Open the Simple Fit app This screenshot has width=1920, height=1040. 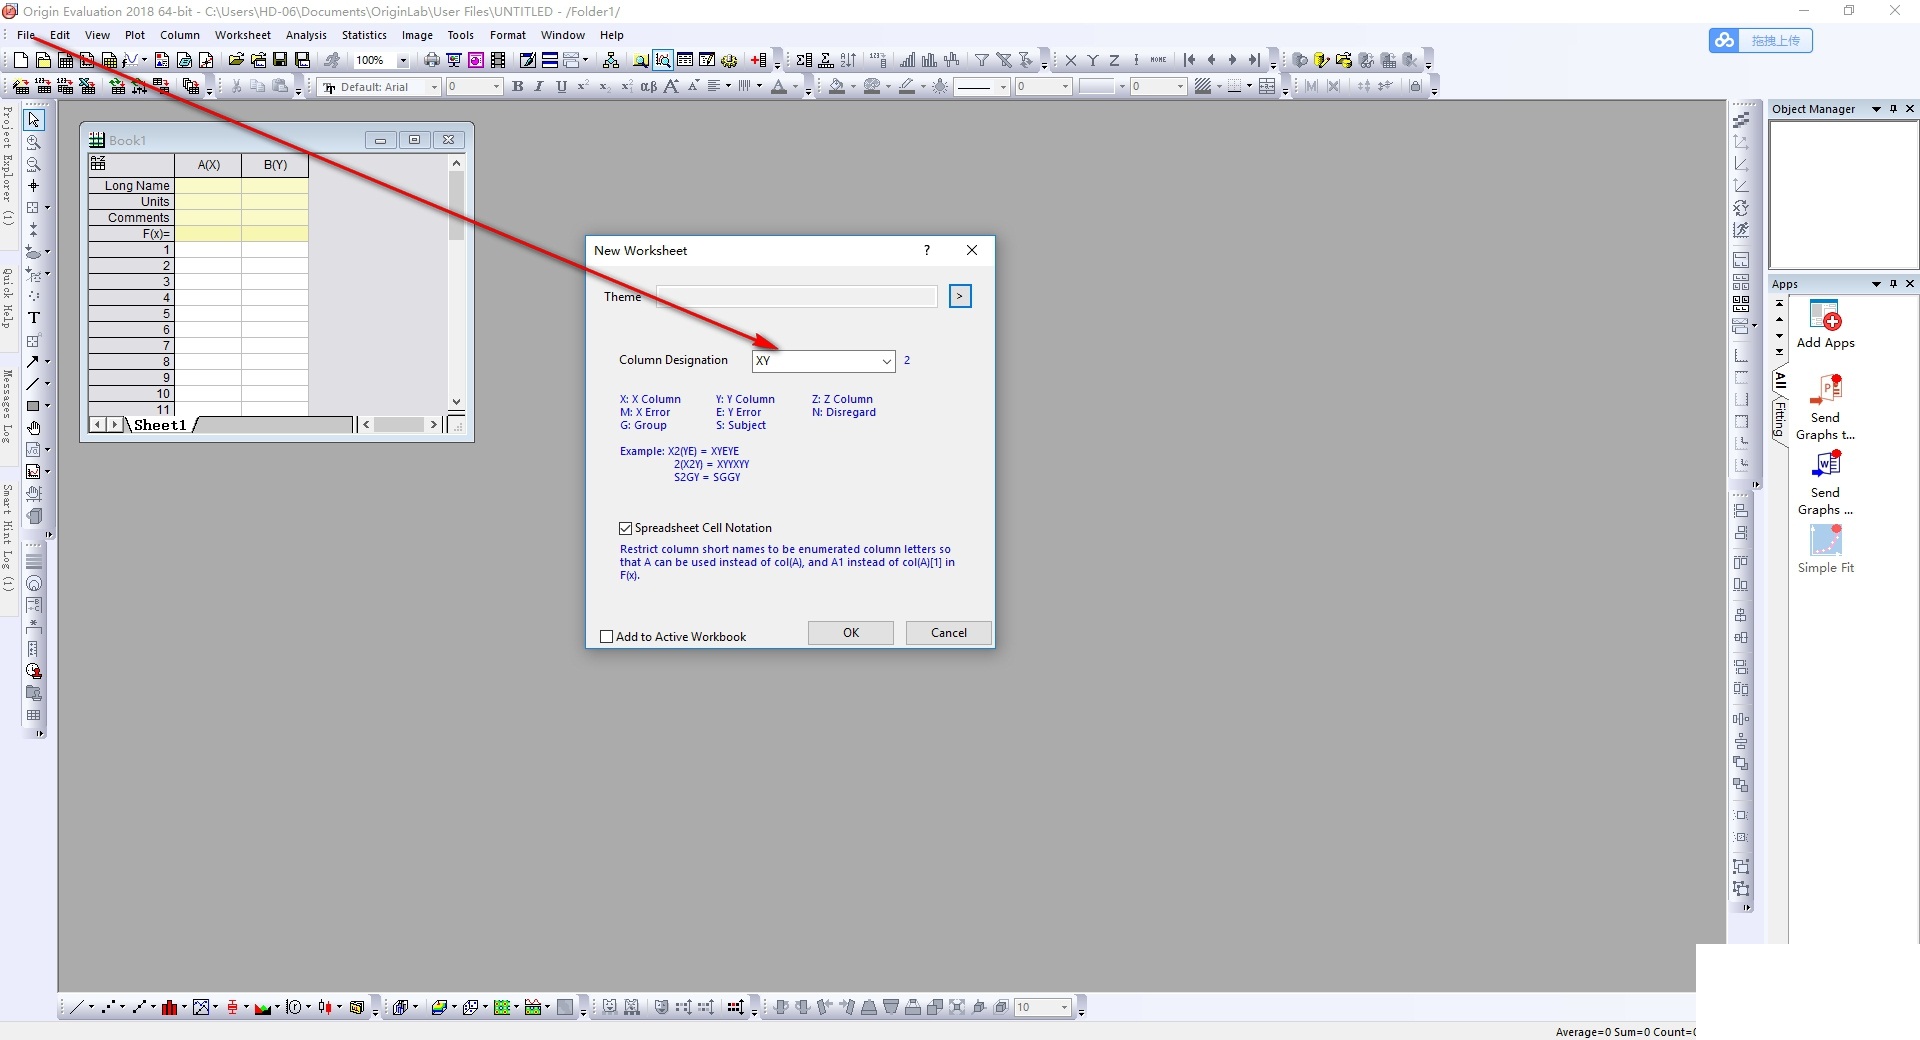click(1825, 549)
